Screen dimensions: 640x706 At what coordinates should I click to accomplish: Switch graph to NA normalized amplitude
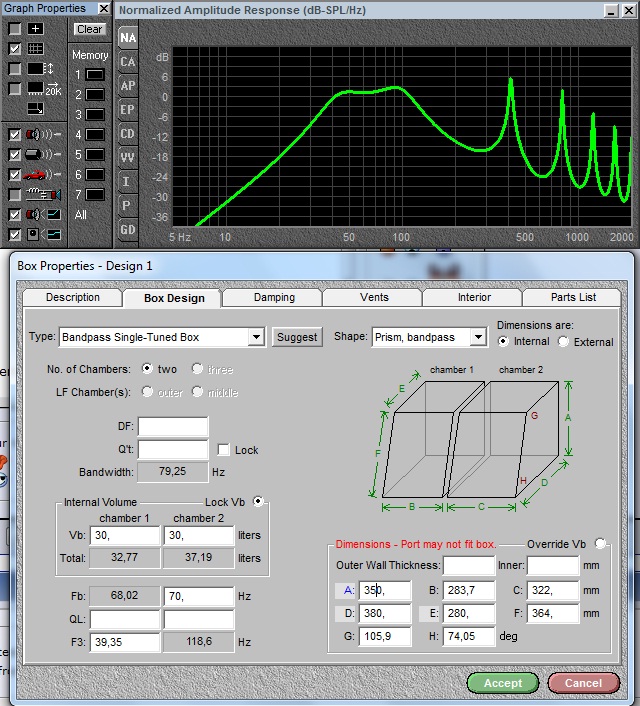[x=128, y=38]
